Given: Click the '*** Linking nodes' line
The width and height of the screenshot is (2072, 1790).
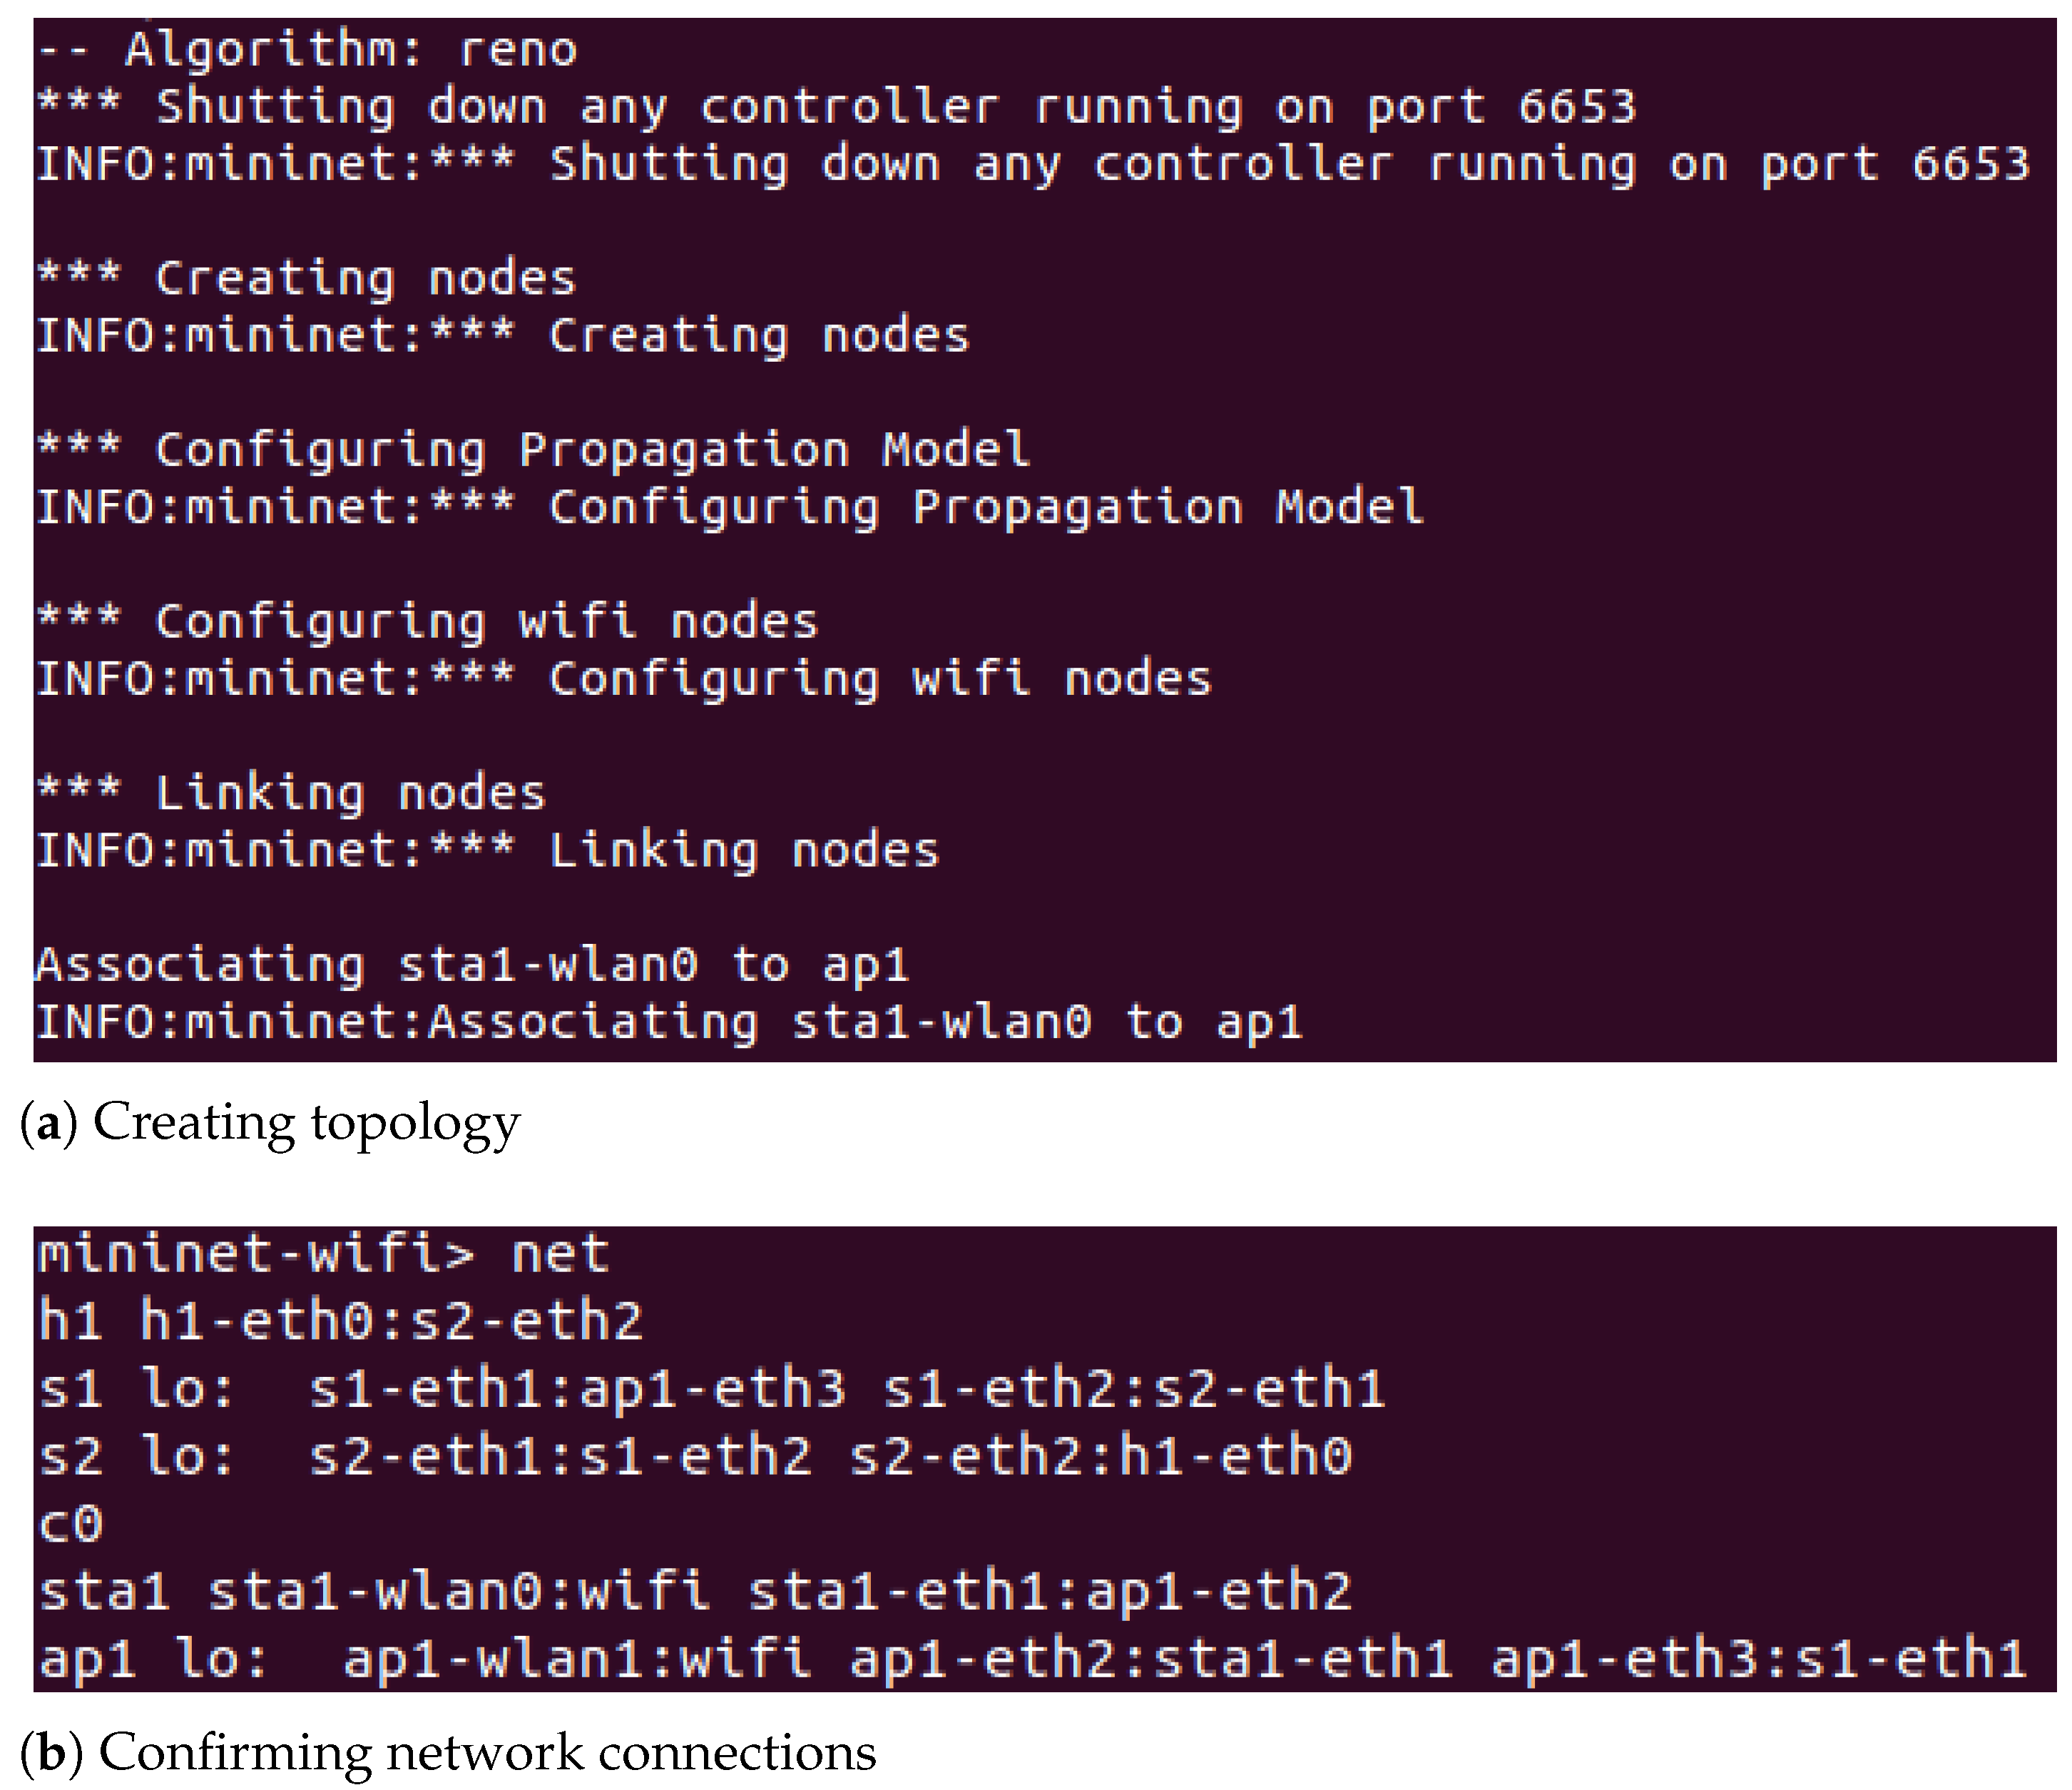Looking at the screenshot, I should coord(290,794).
